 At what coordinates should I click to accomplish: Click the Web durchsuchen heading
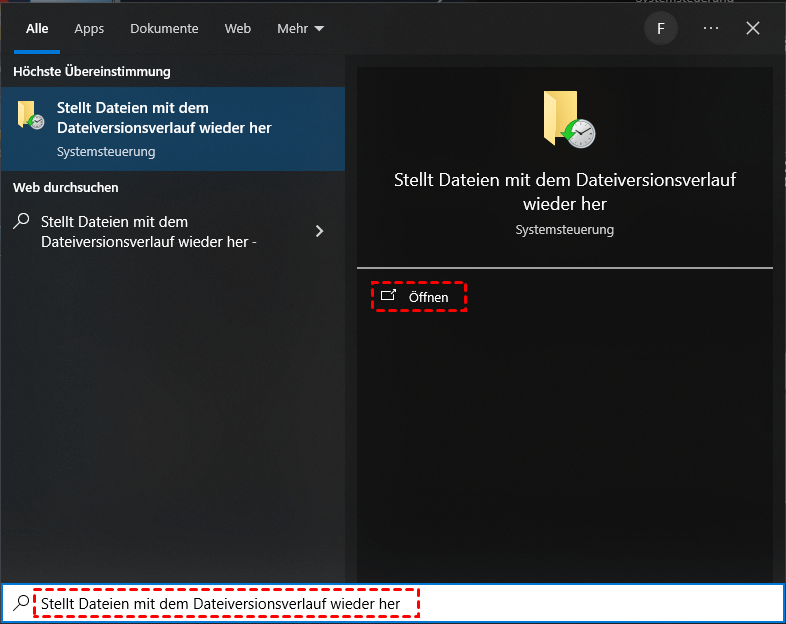point(66,187)
